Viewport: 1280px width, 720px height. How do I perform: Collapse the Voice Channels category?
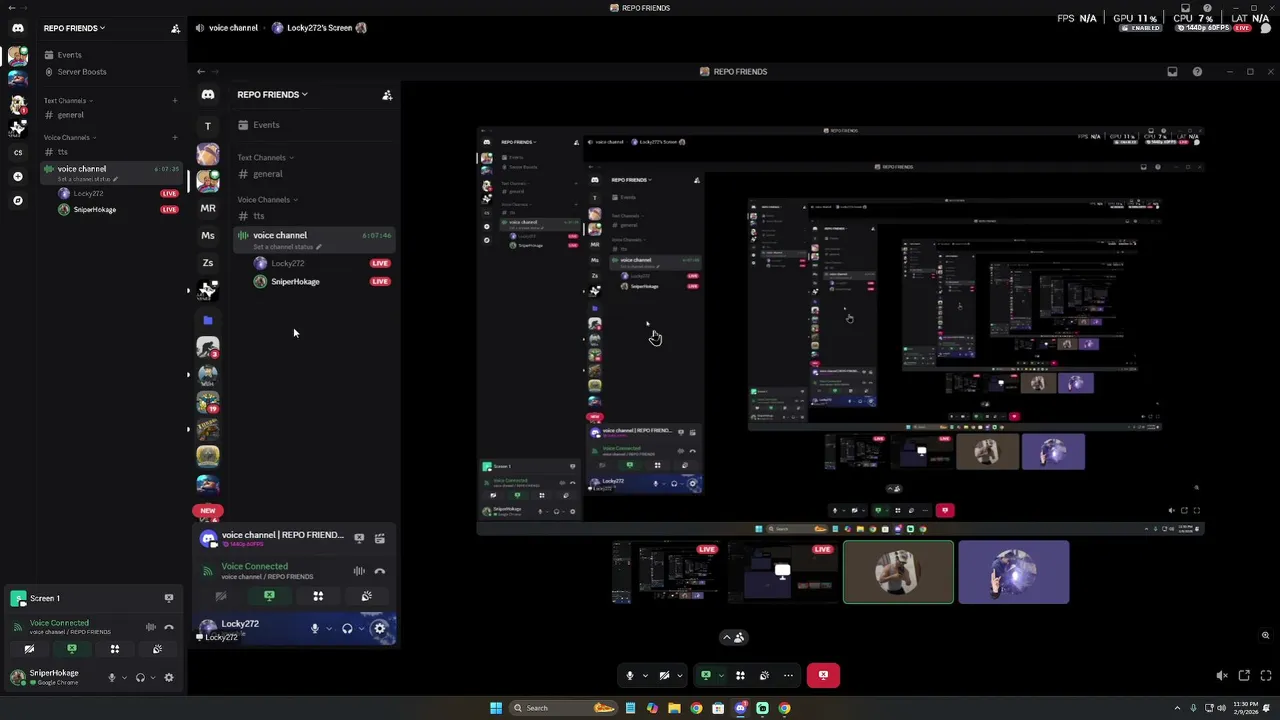click(70, 137)
